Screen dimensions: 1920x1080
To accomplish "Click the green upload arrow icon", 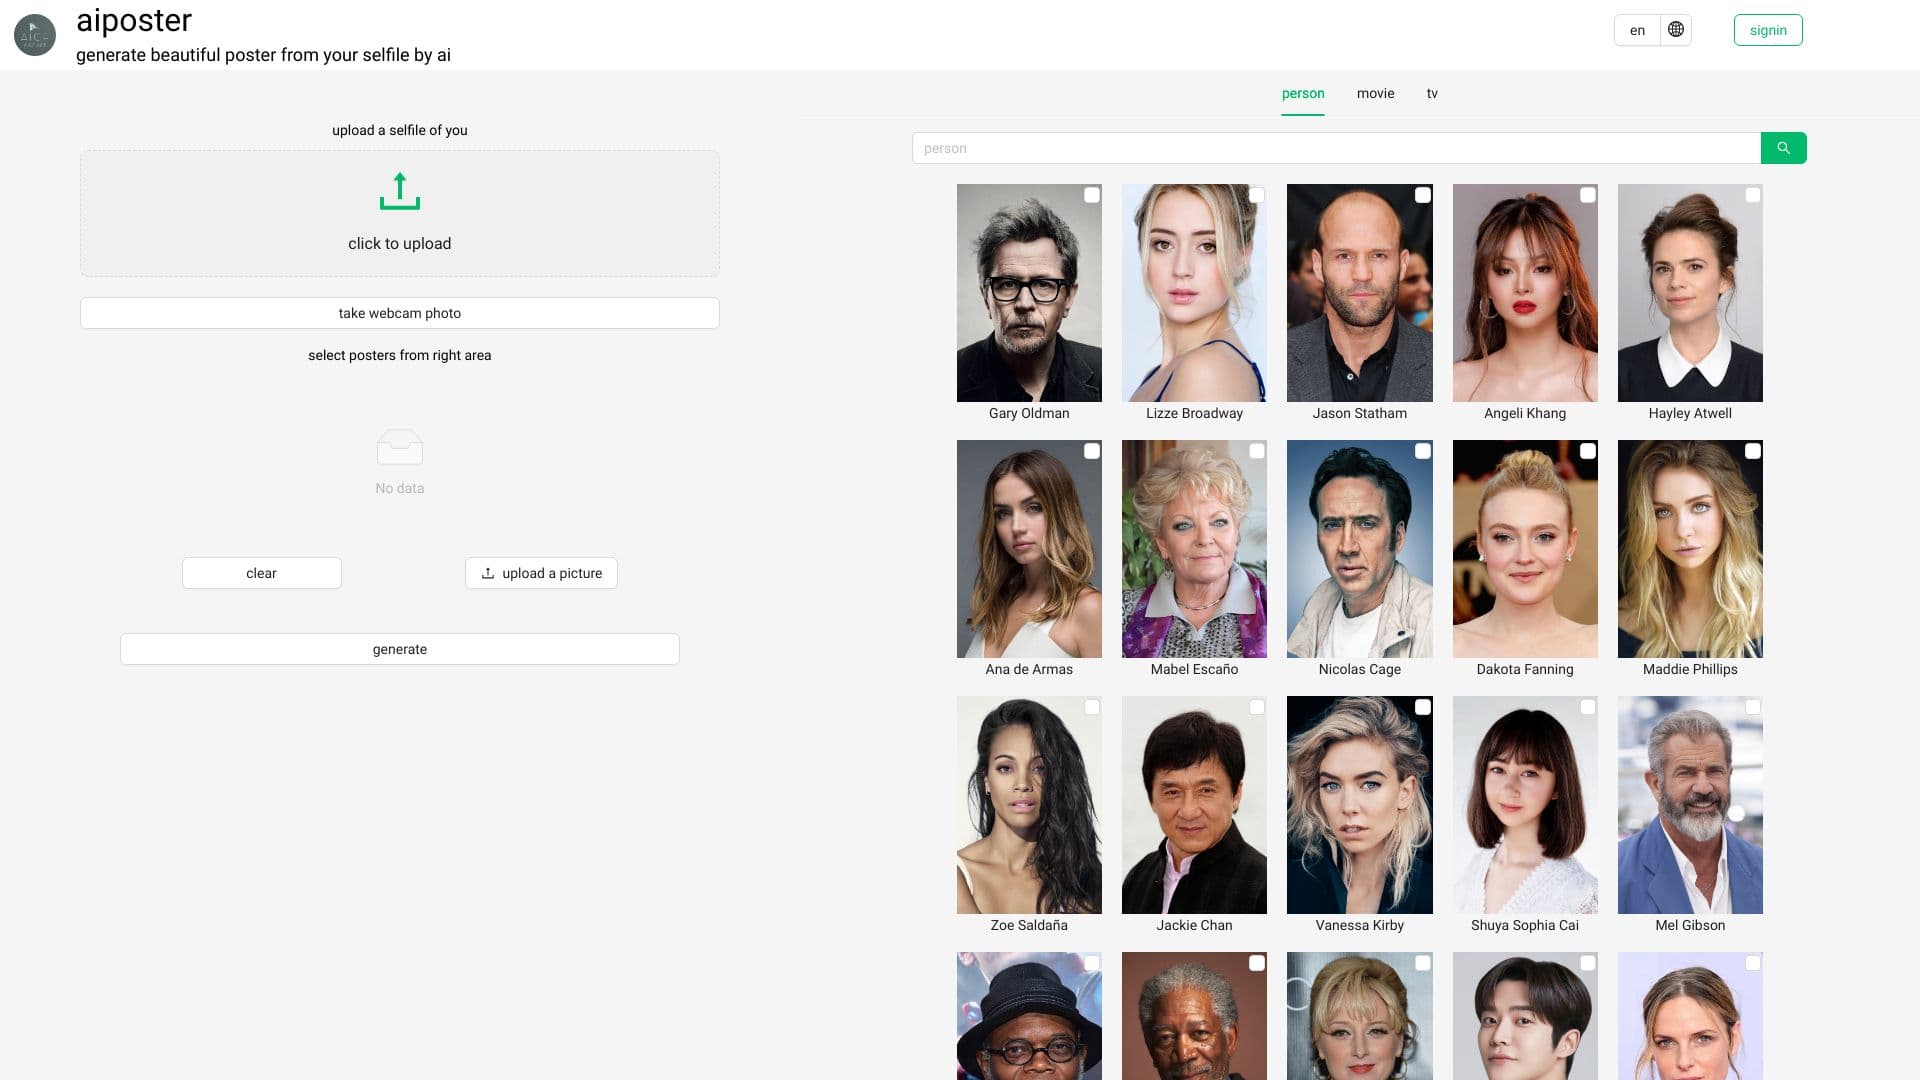I will pyautogui.click(x=400, y=192).
